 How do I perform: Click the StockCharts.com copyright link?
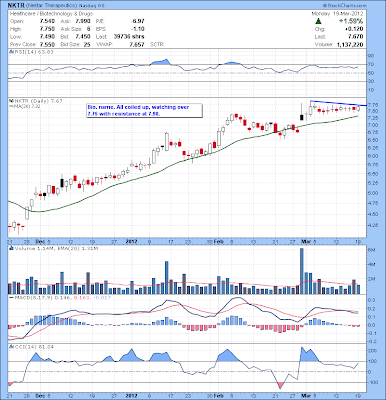click(x=344, y=6)
